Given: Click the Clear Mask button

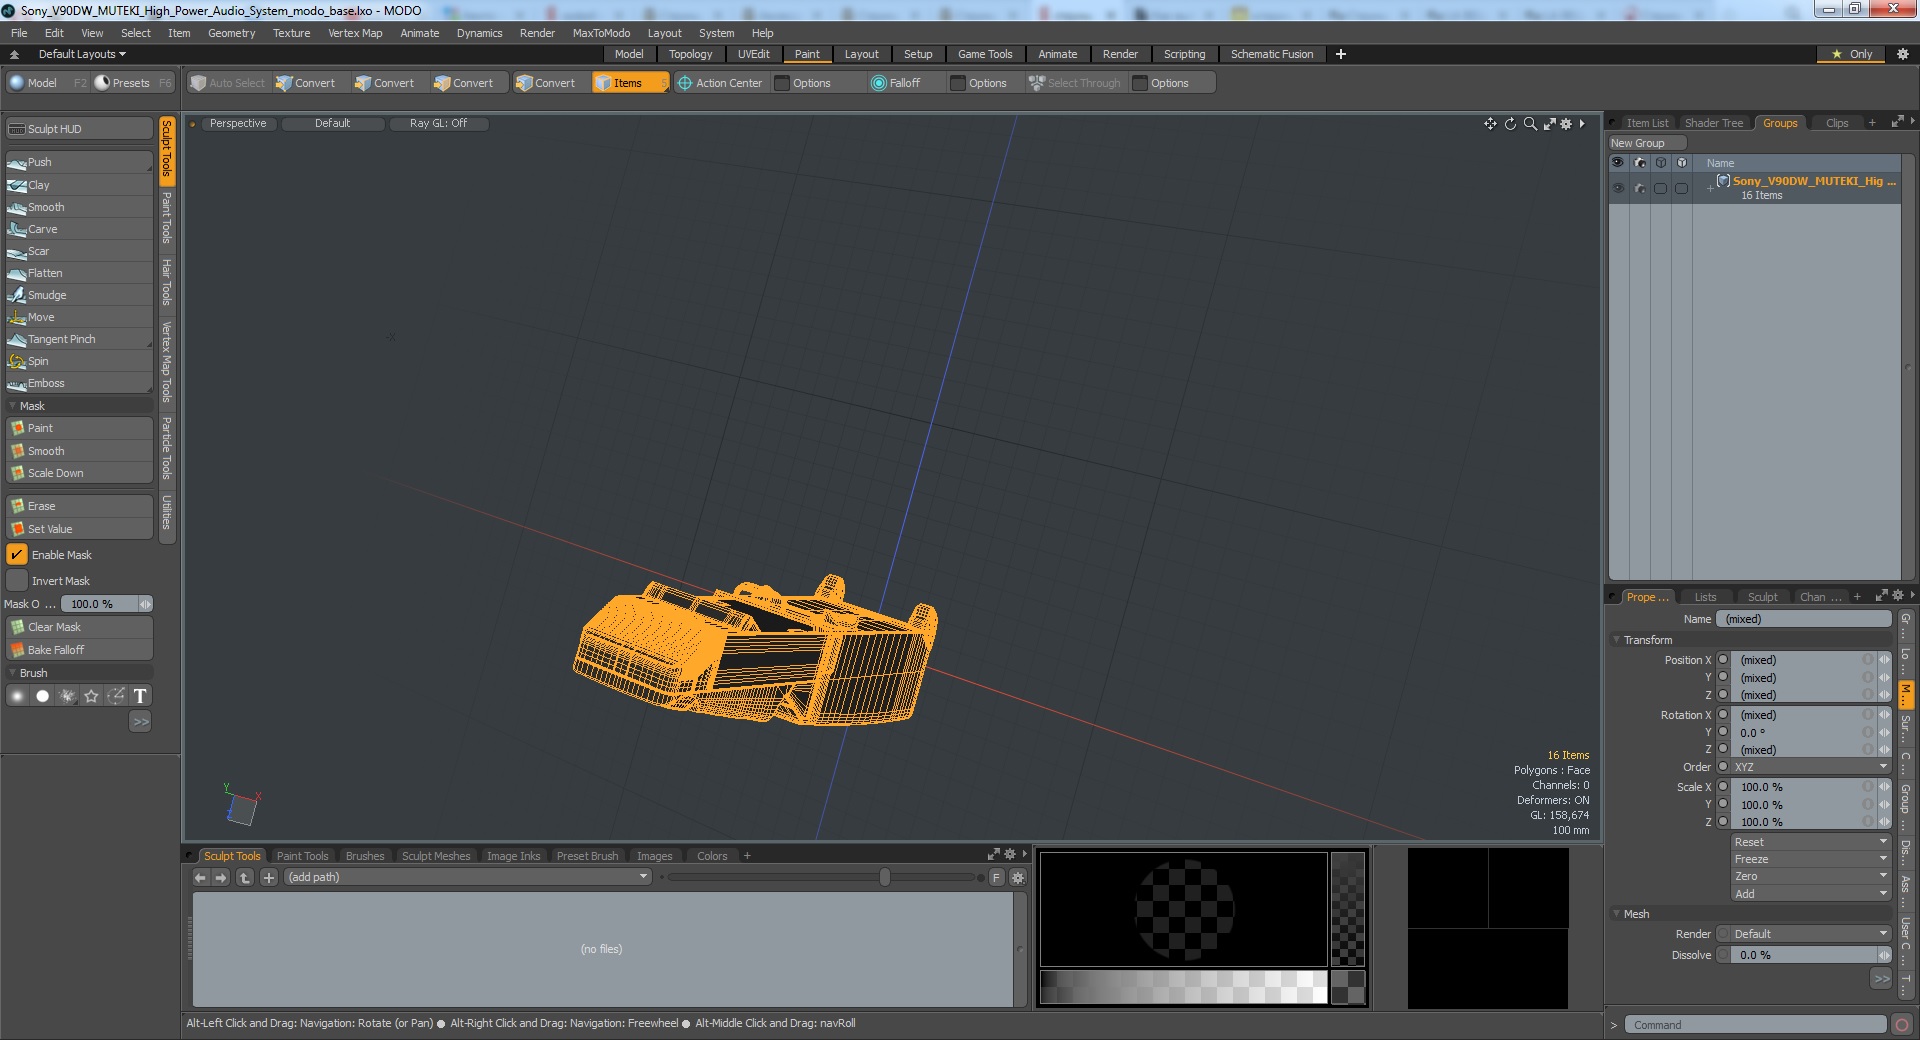Looking at the screenshot, I should click(78, 627).
